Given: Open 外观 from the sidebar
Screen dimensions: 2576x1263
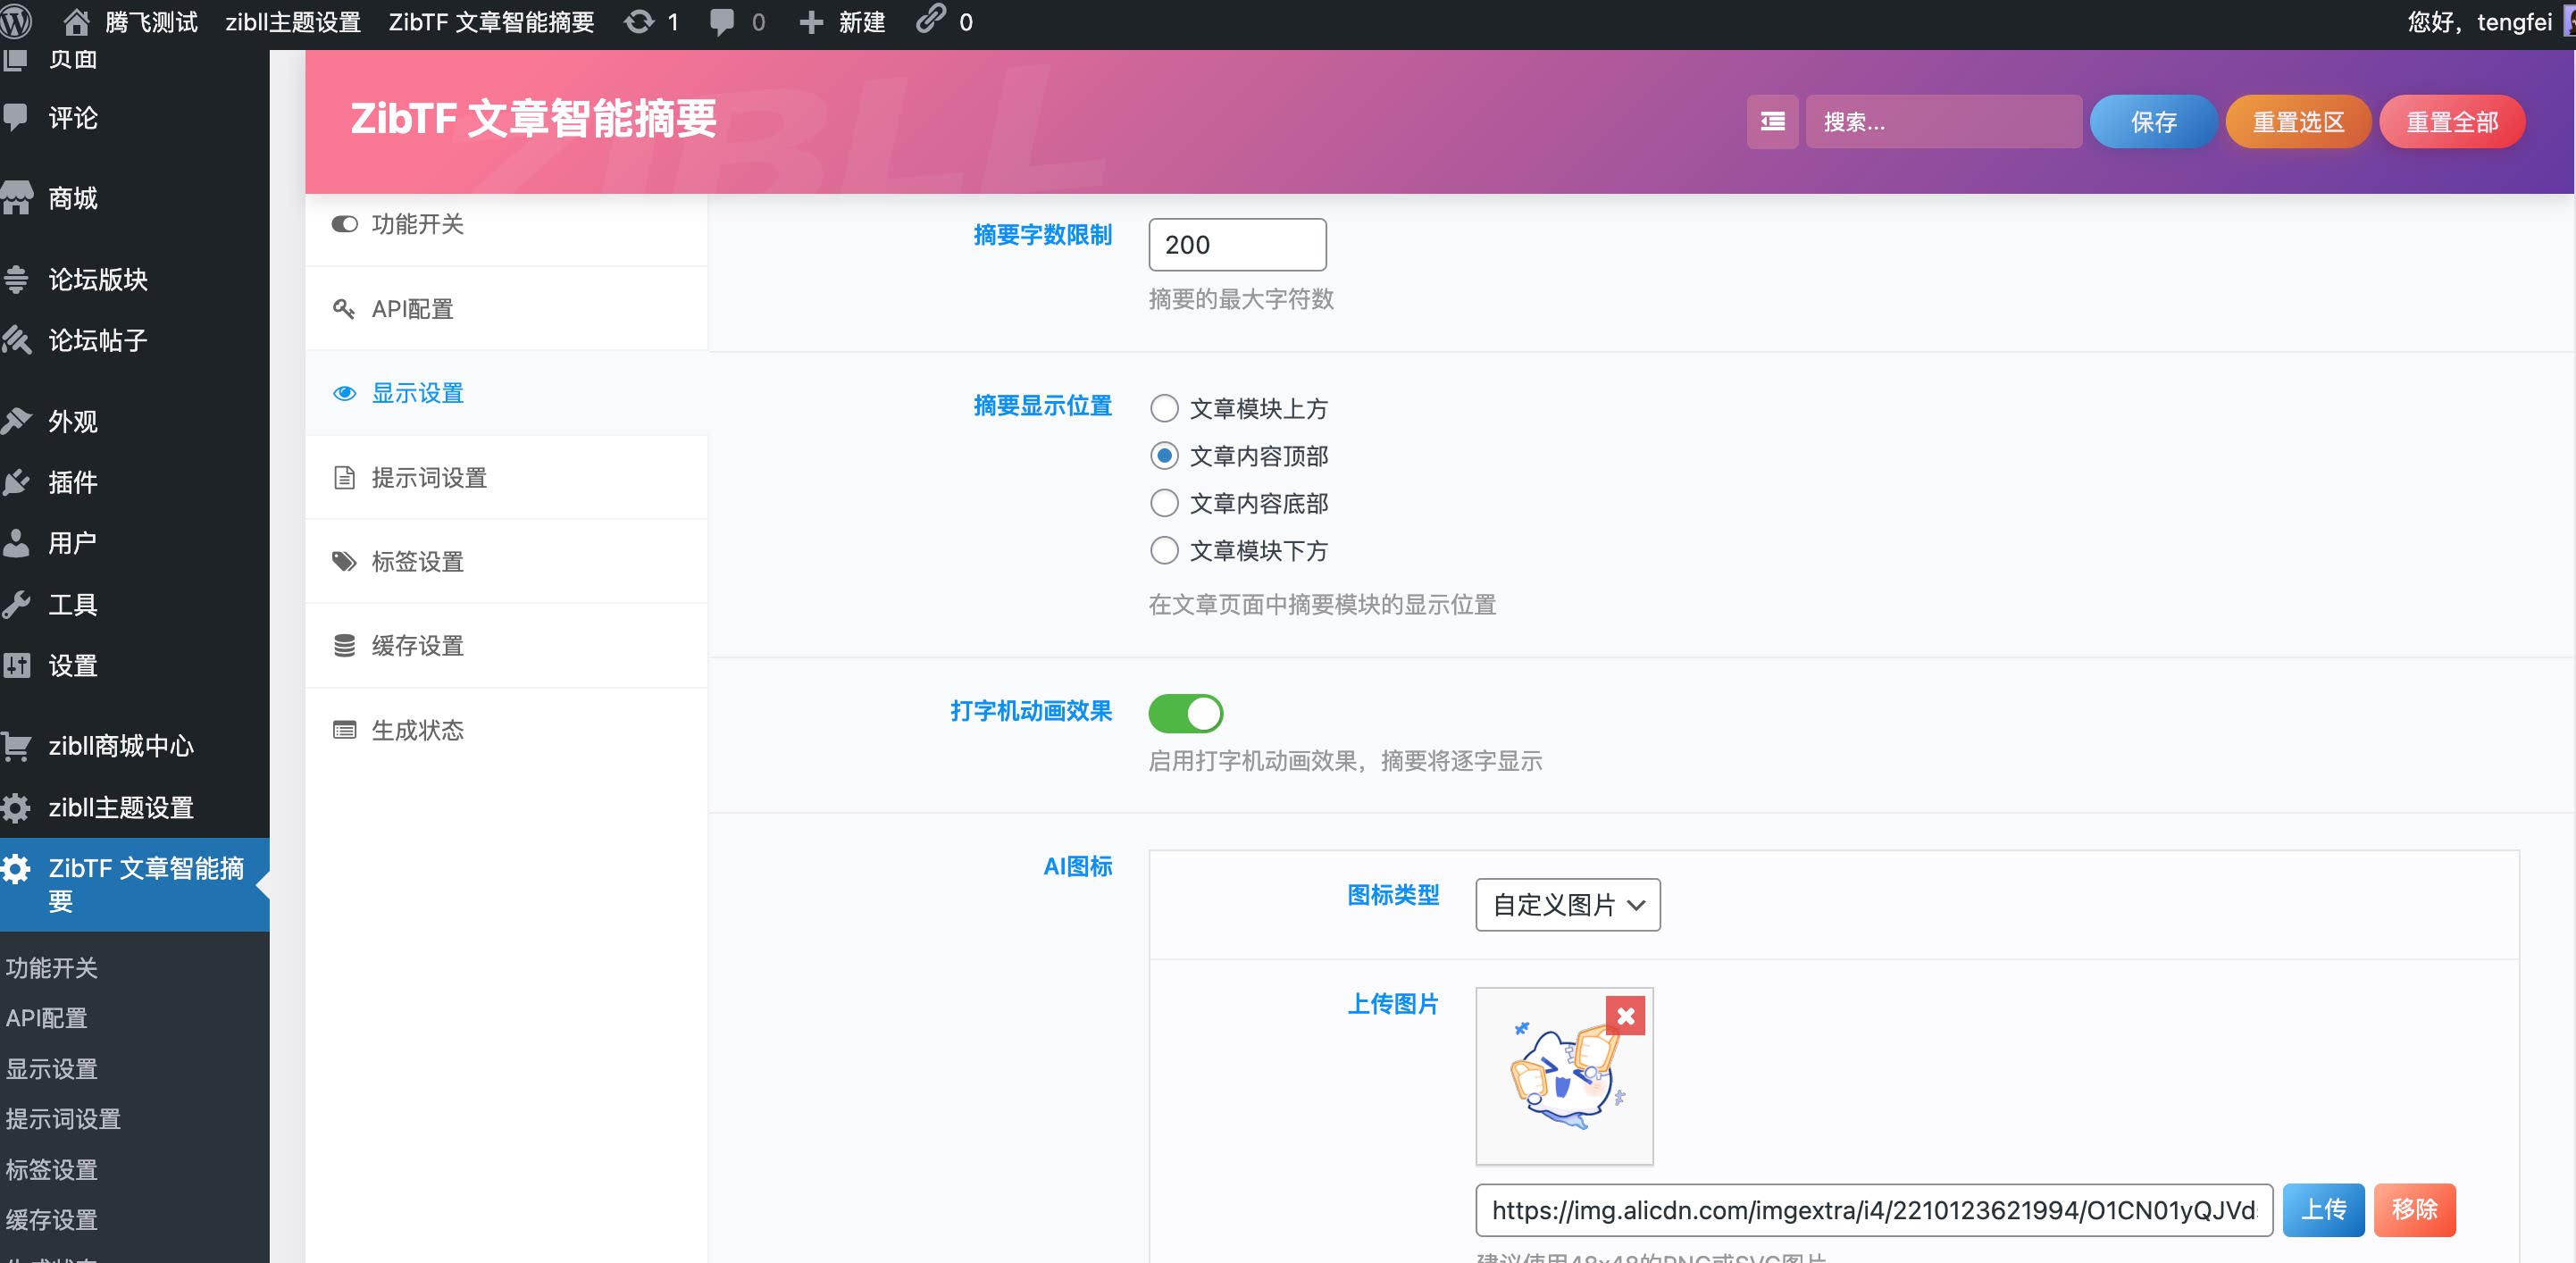Looking at the screenshot, I should coord(20,420).
